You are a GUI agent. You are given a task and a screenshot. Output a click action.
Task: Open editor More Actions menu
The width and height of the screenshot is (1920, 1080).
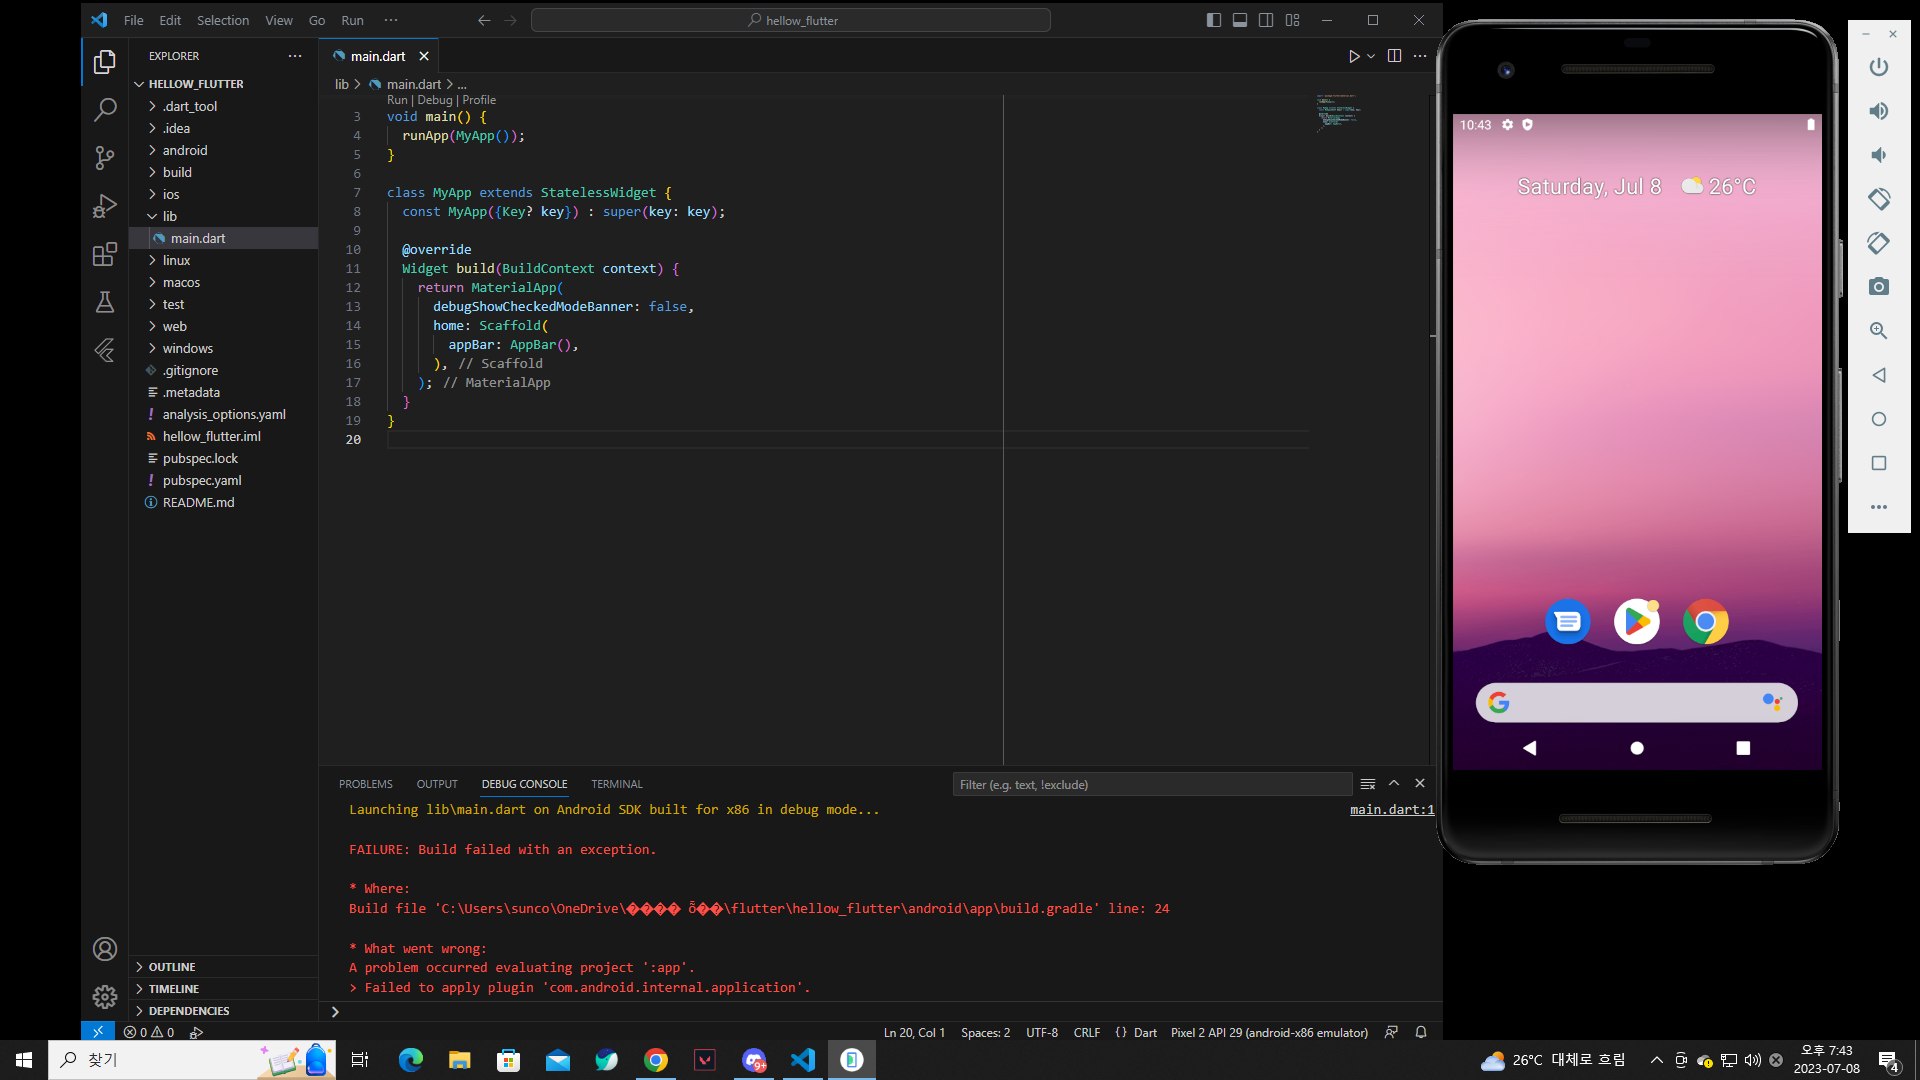[1420, 56]
